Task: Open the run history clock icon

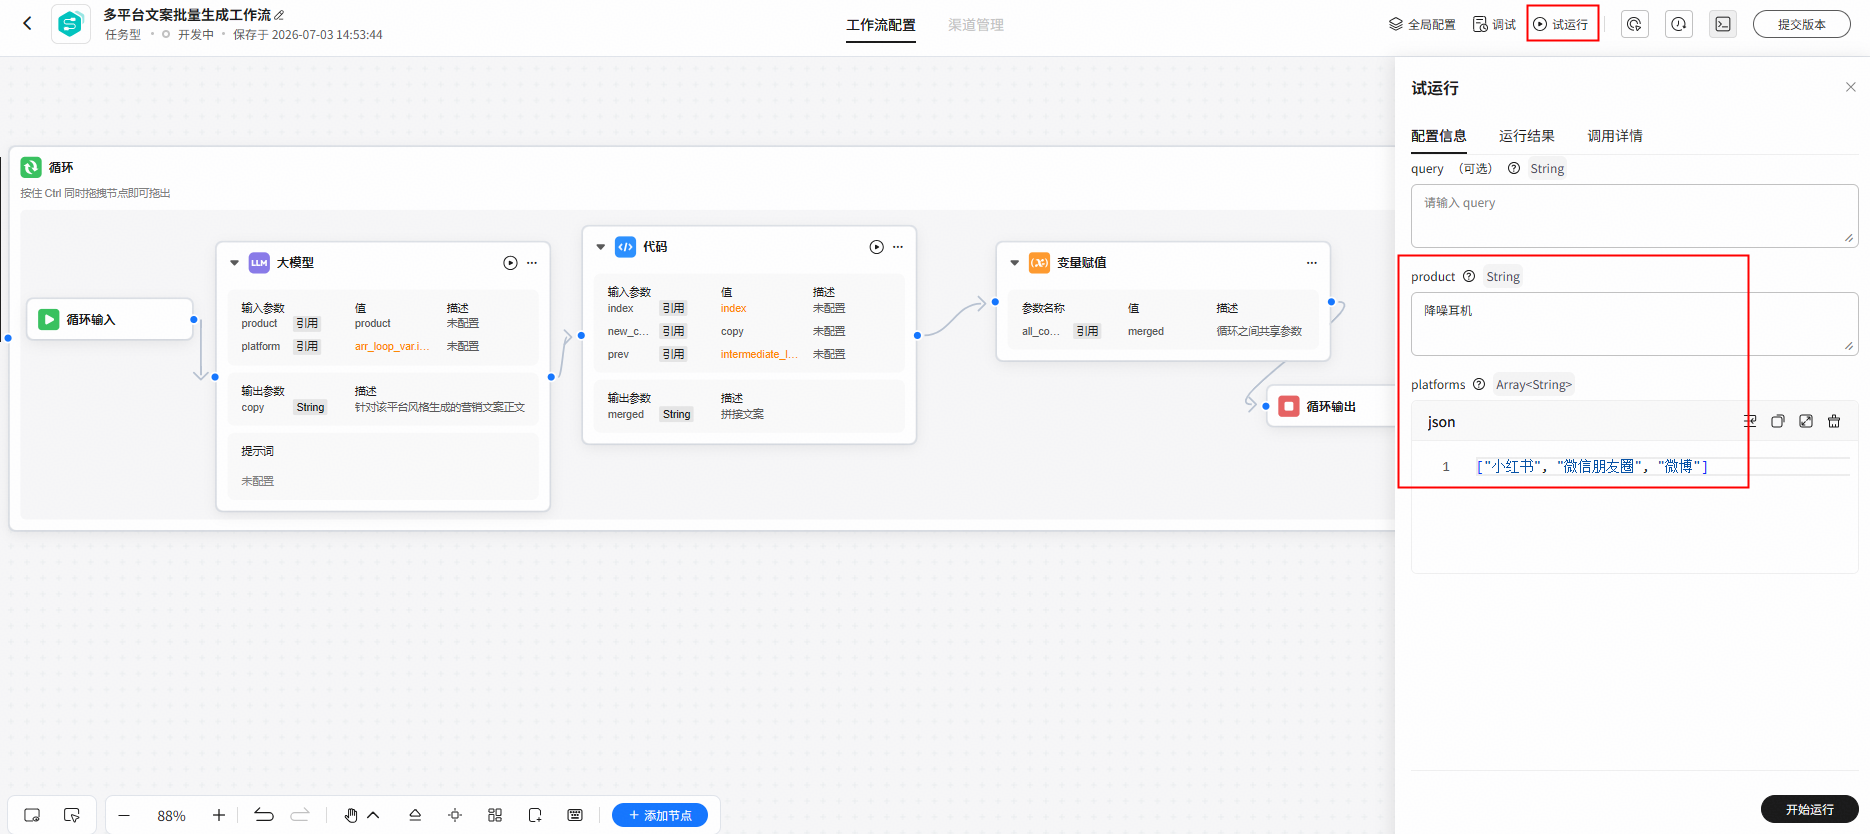Action: point(1679,24)
